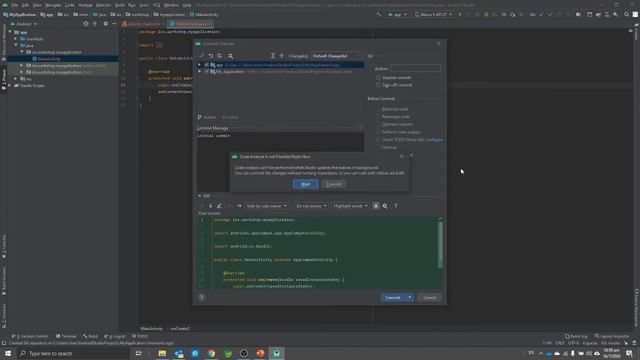
Task: Open the Do not ignore dropdown
Action: 311,206
